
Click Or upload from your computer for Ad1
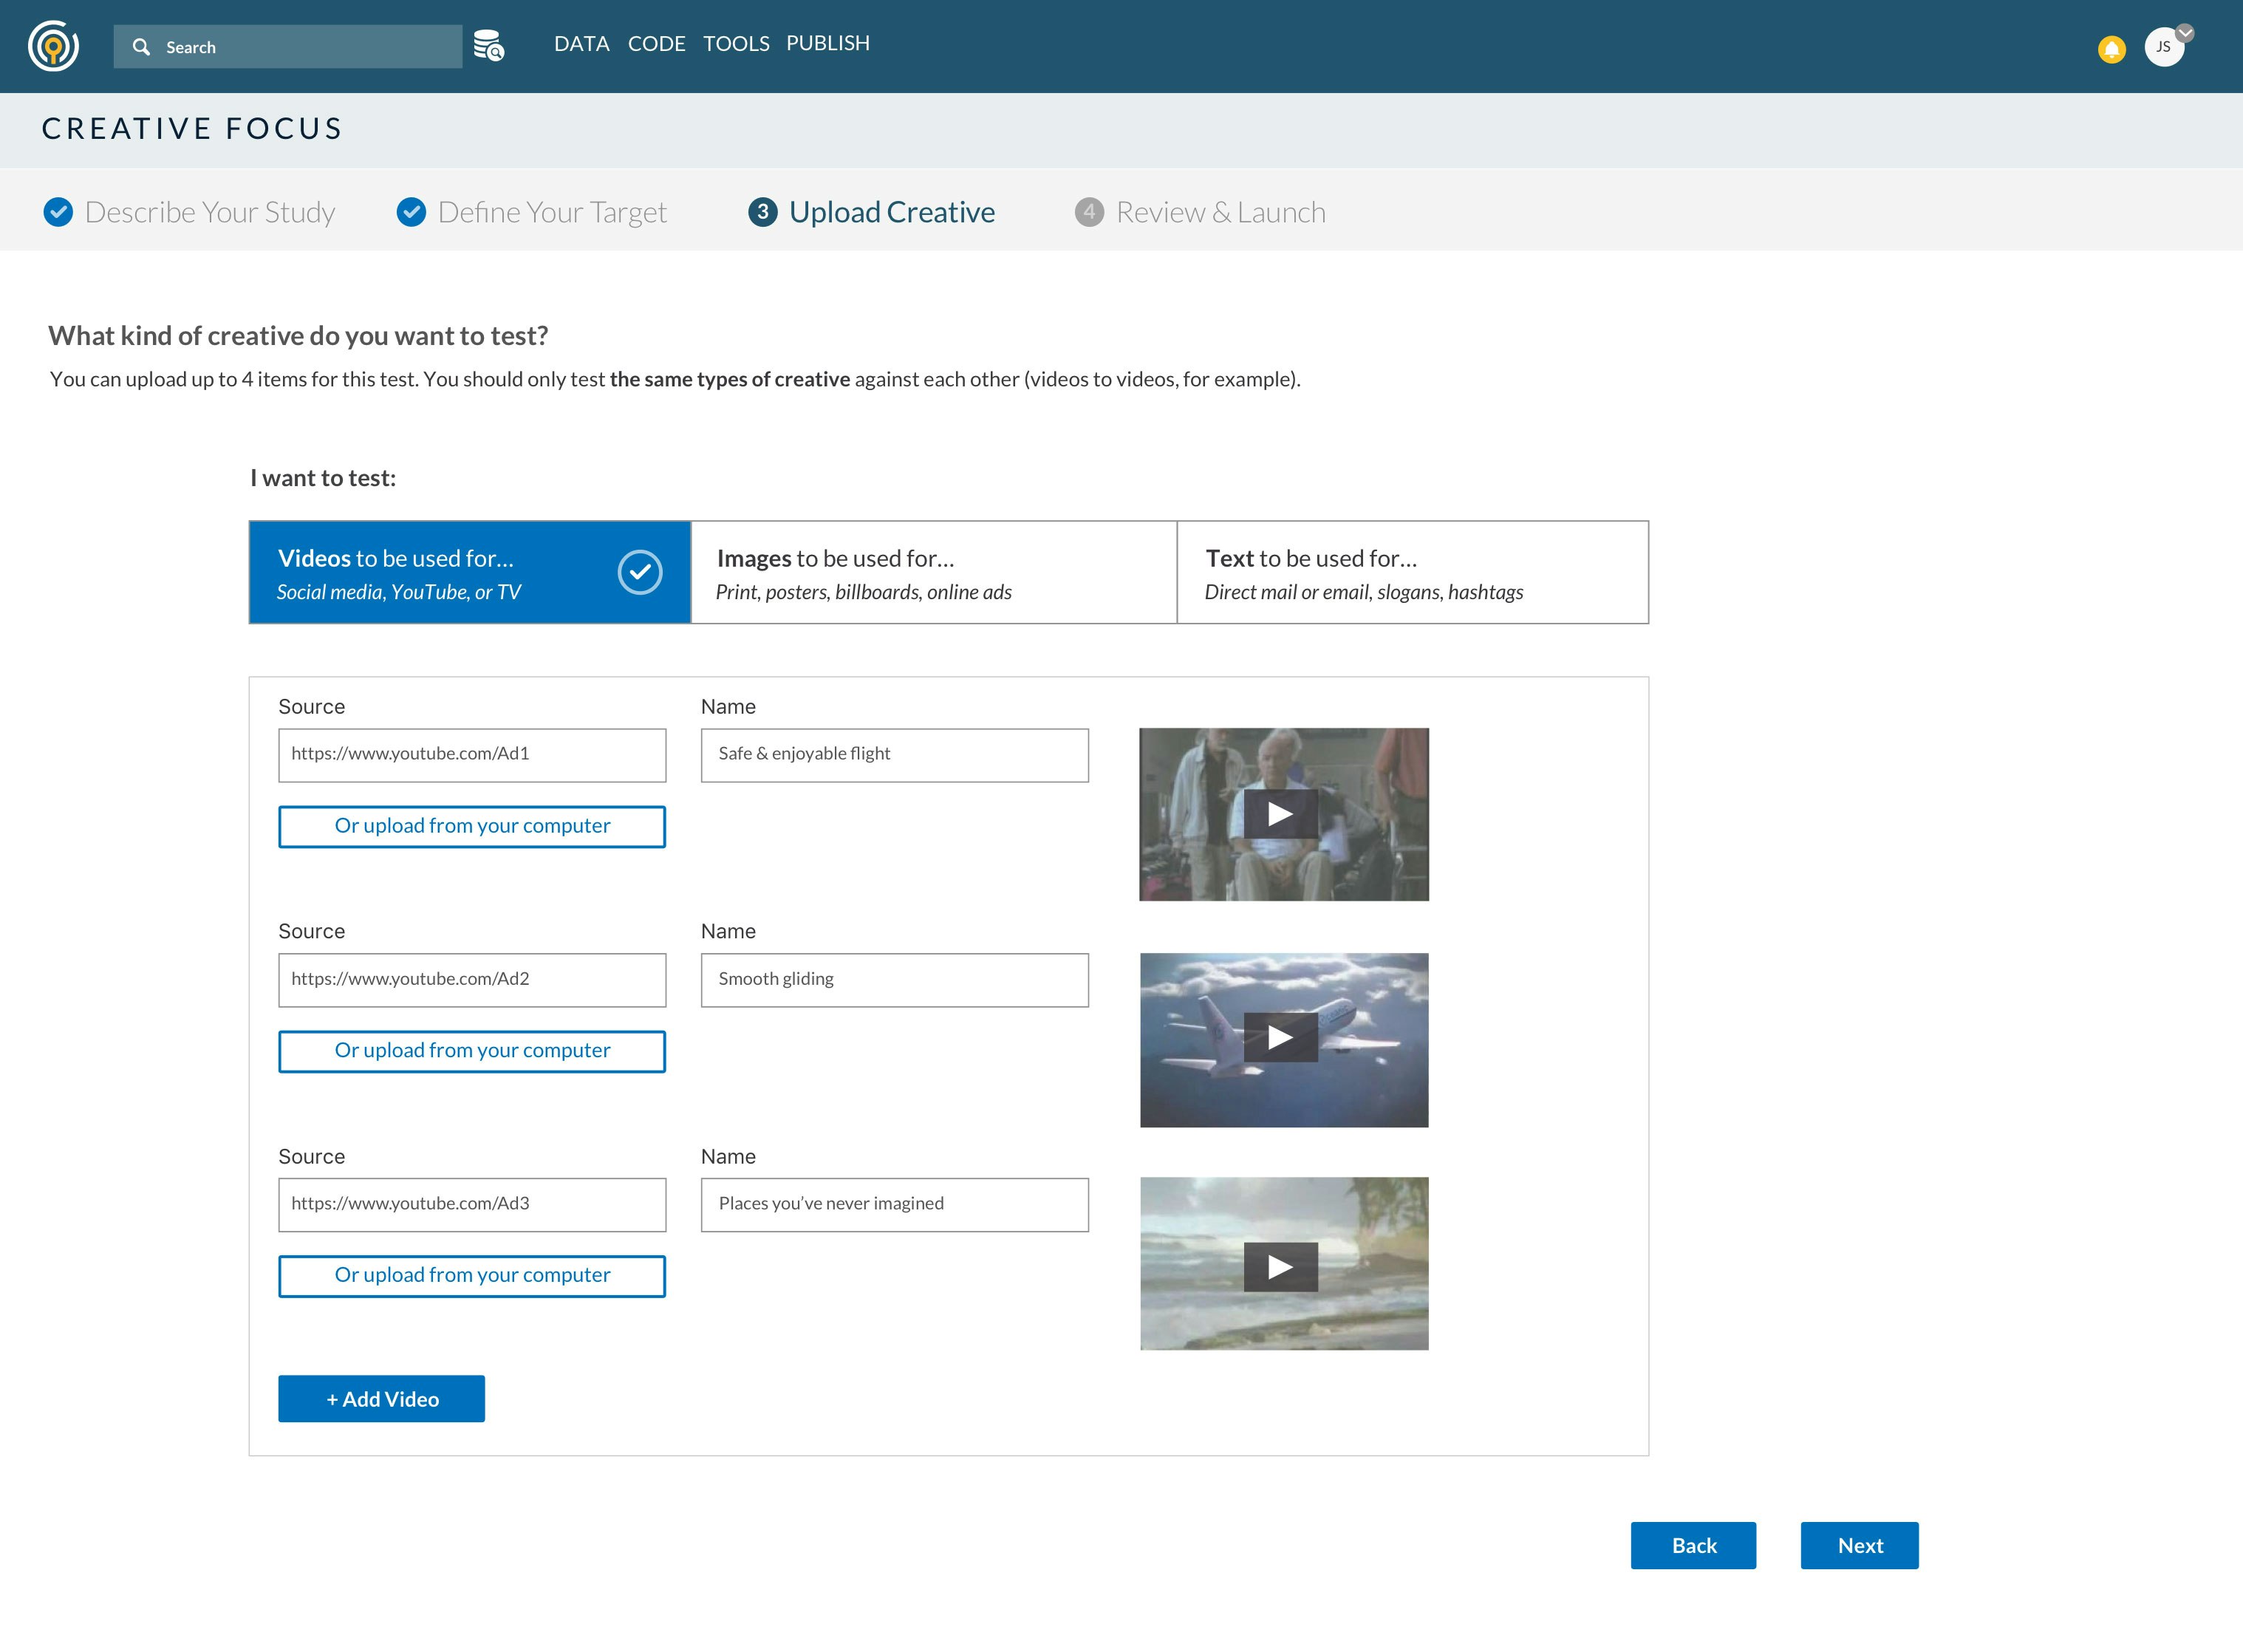pyautogui.click(x=472, y=826)
